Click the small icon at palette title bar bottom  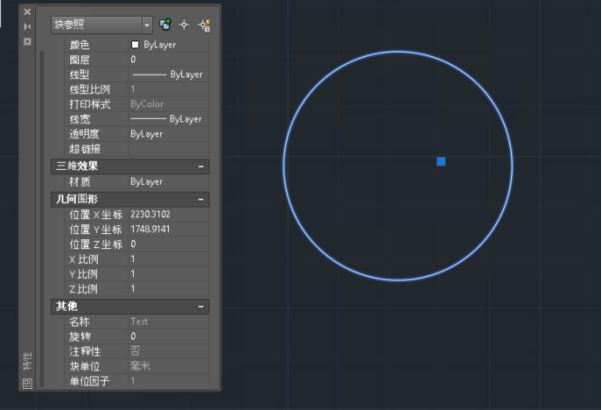coord(27,383)
